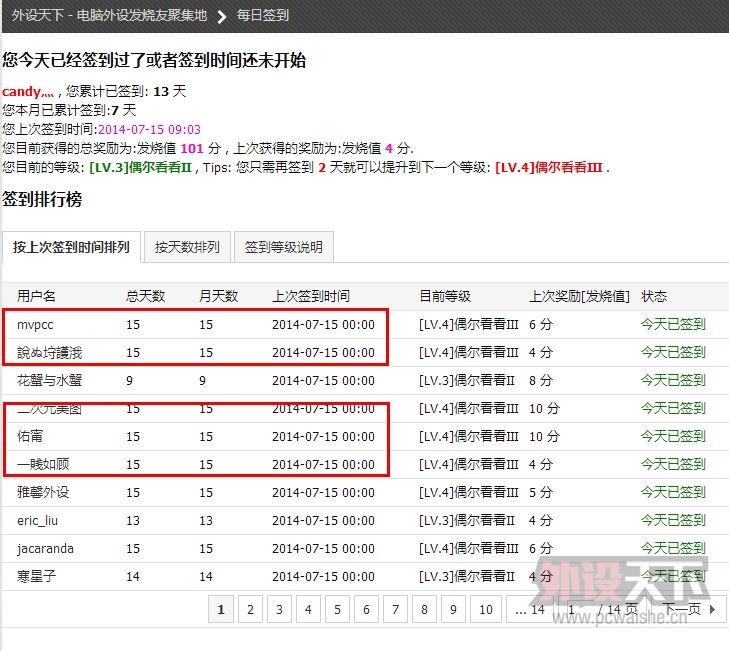Open the candy username profile link

[x=28, y=91]
